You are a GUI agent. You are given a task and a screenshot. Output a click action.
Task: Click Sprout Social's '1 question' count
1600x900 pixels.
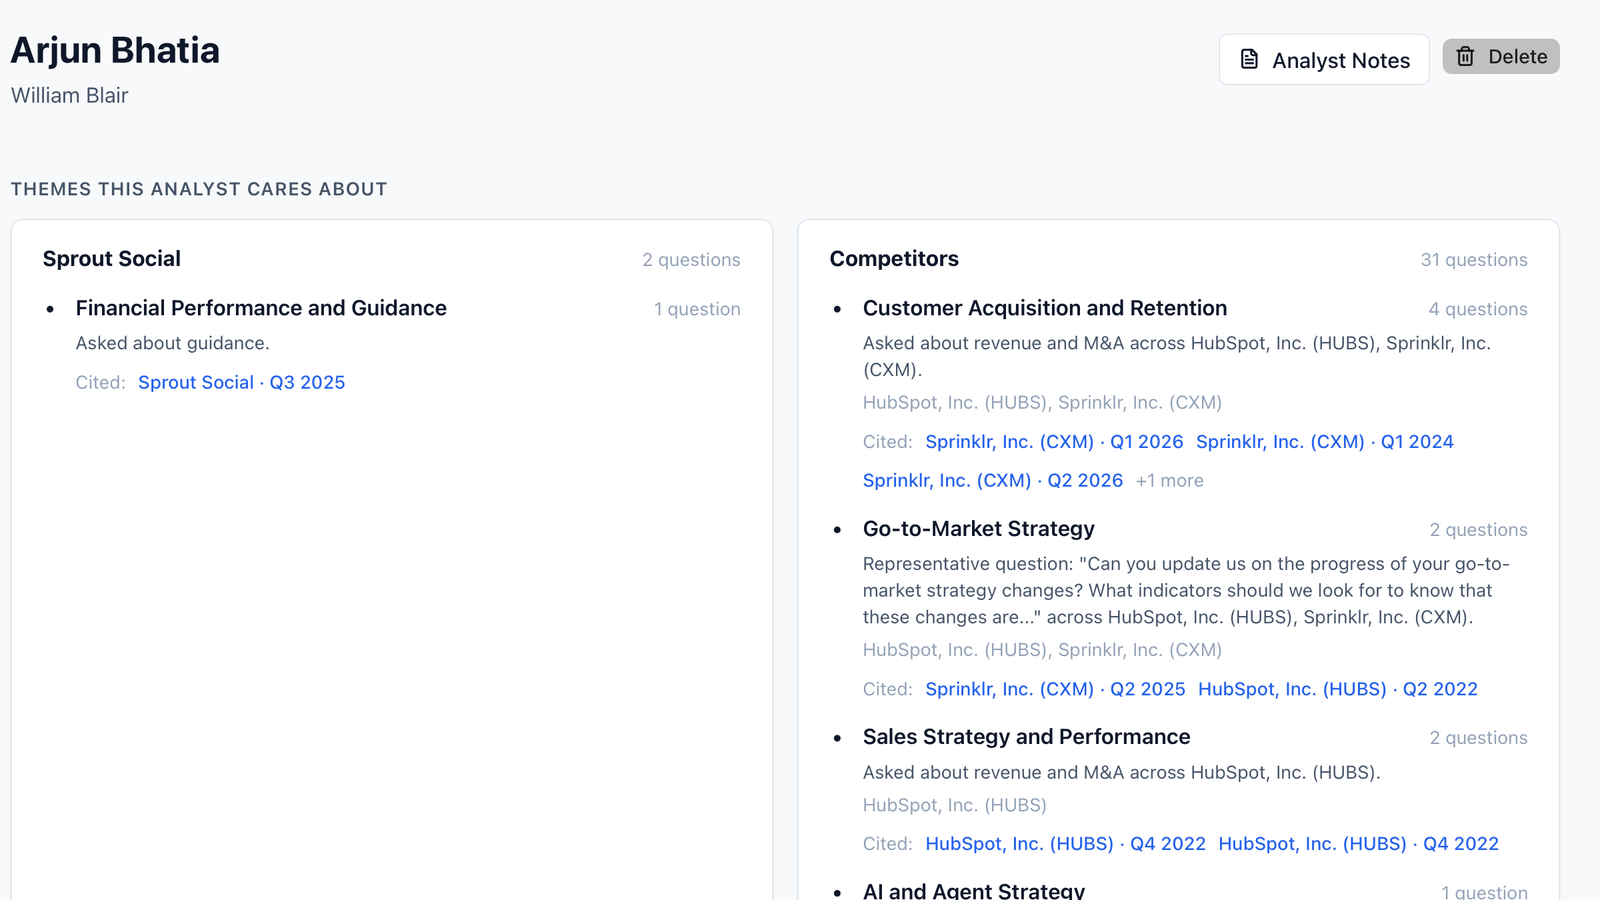pyautogui.click(x=697, y=309)
